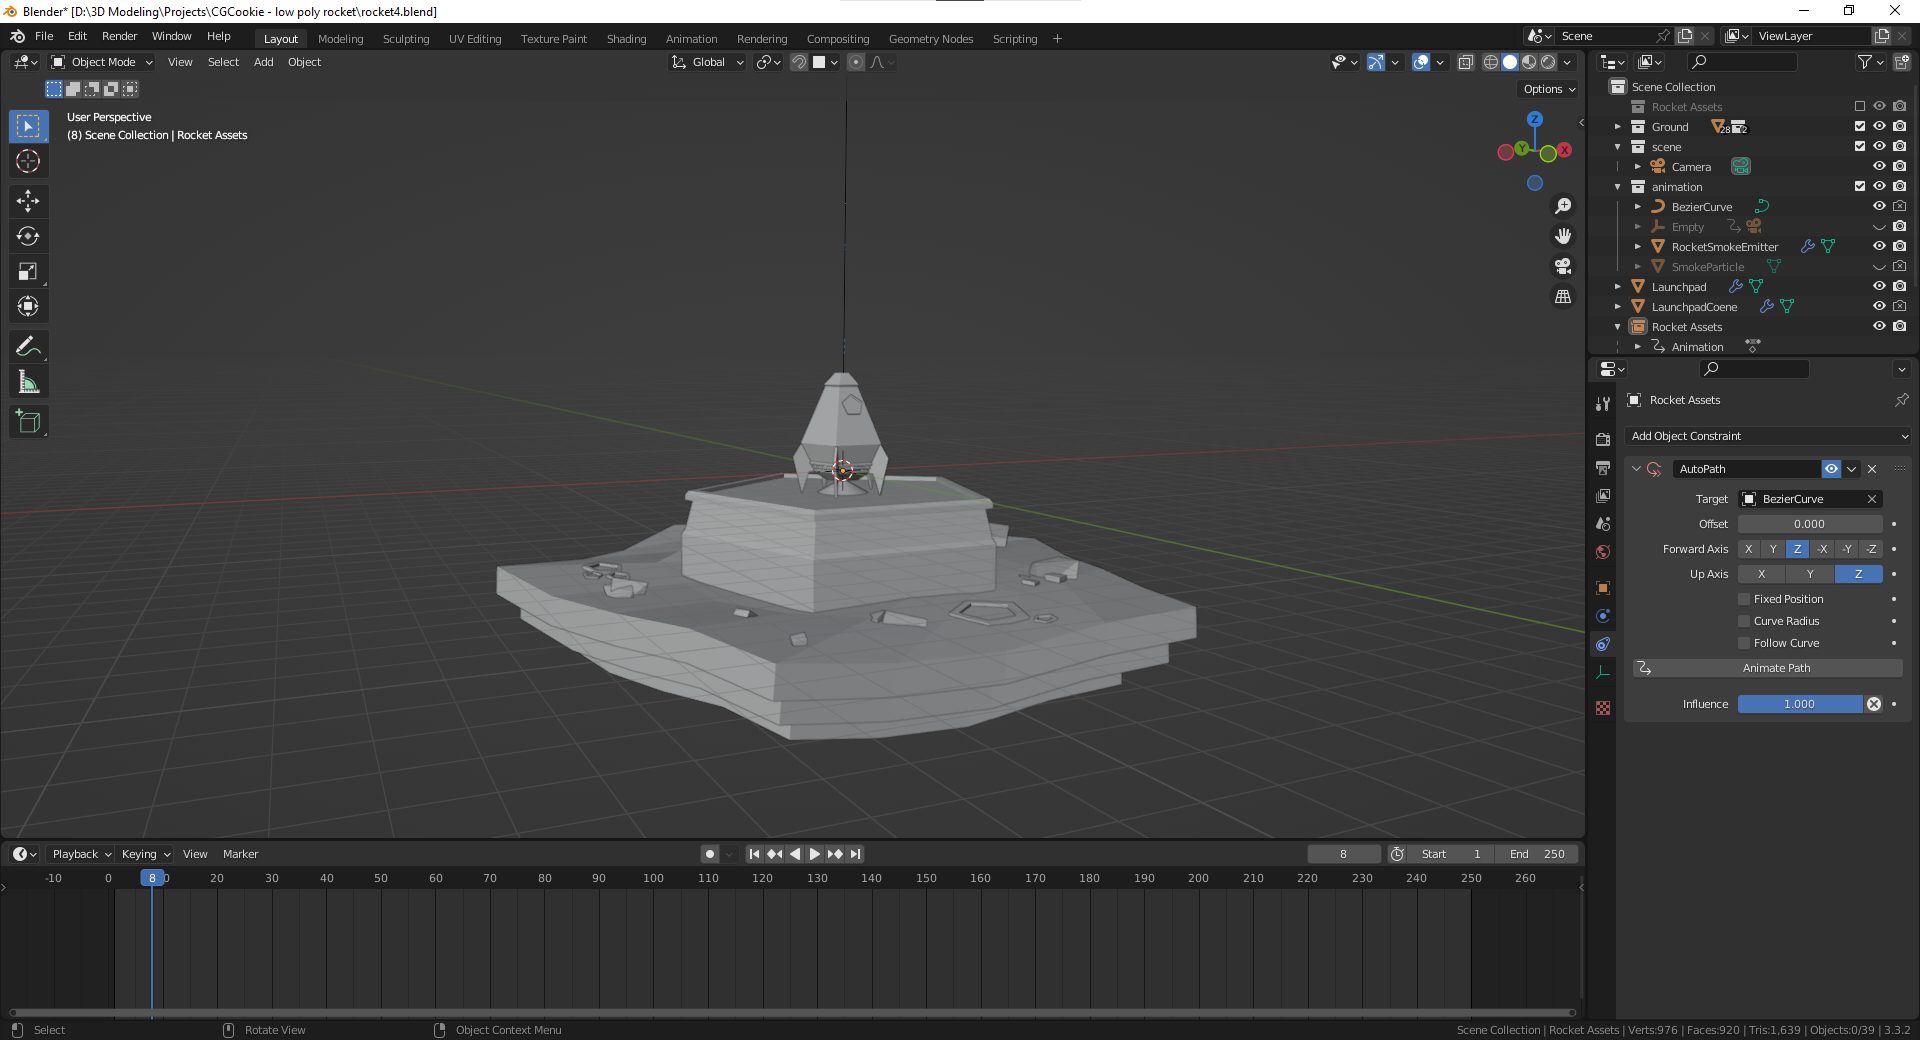Expand the Ground collection in outliner
This screenshot has width=1920, height=1040.
(1617, 127)
